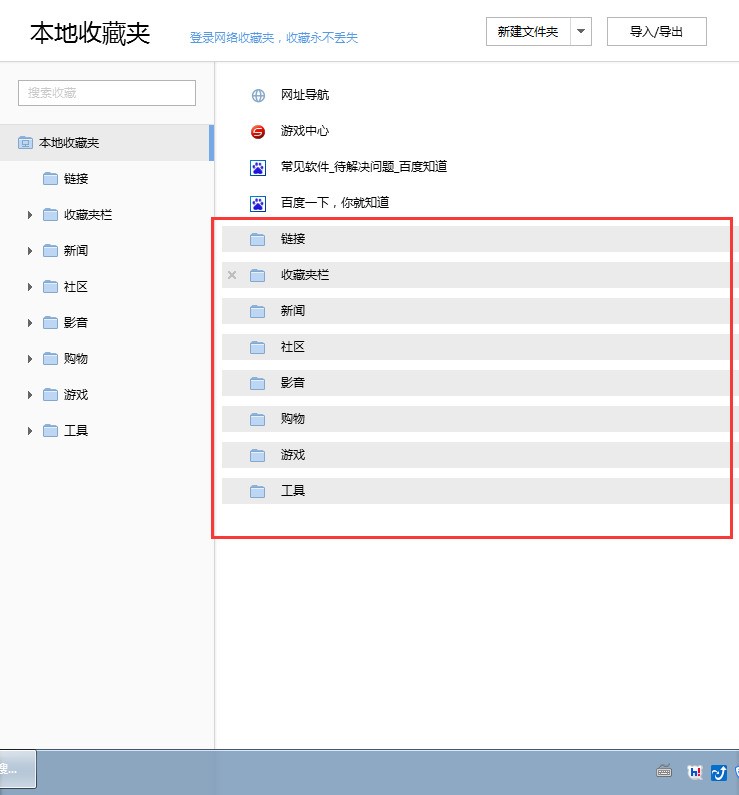739x795 pixels.
Task: Click the red Sogou 游戏中心 icon
Action: (258, 132)
